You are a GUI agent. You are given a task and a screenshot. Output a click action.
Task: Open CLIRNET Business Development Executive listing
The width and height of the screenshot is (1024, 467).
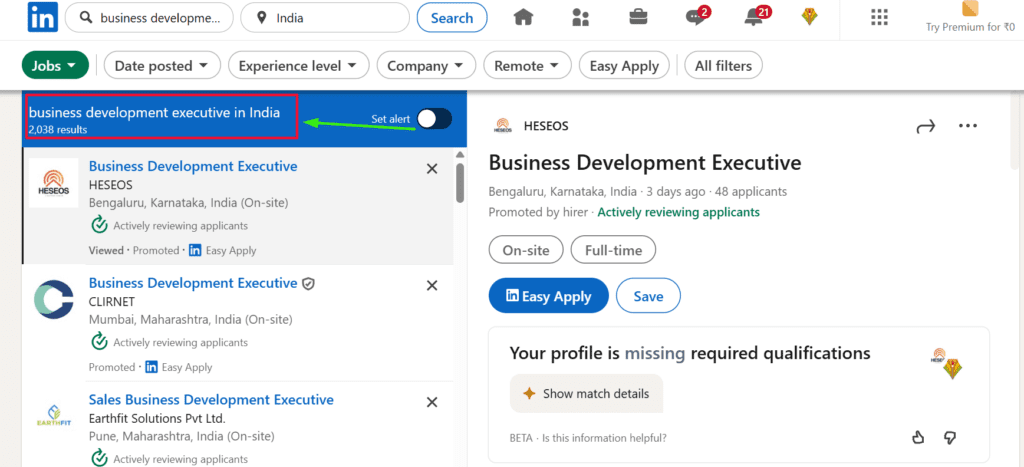pos(193,283)
